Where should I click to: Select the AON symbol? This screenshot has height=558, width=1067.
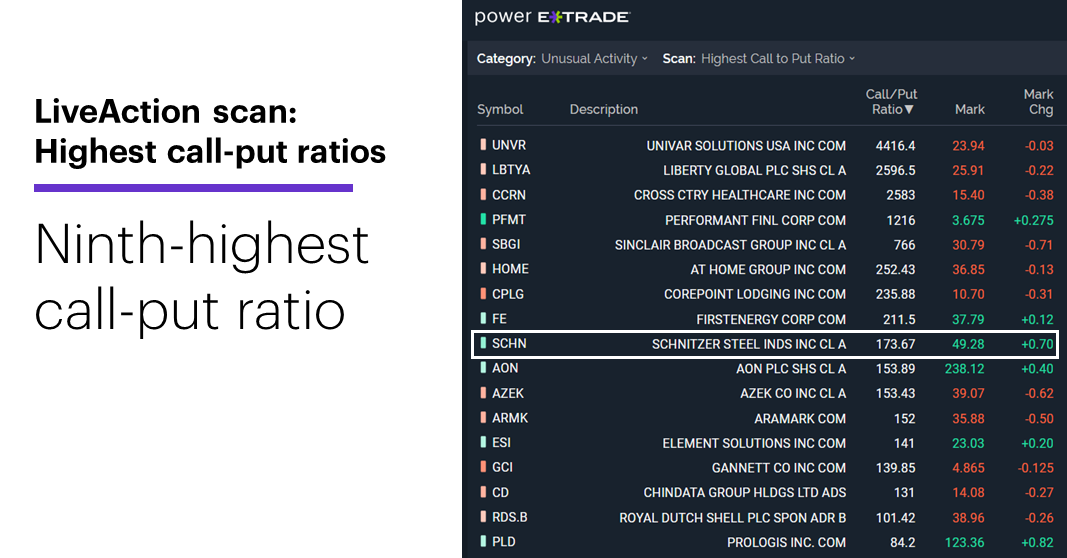pyautogui.click(x=506, y=368)
